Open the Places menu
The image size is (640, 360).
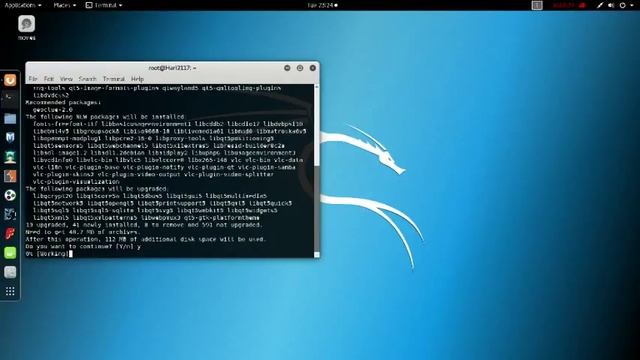click(x=64, y=5)
